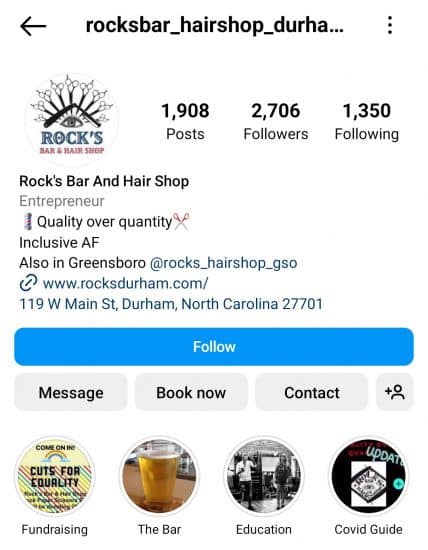
Task: Open the Covid Guide highlight
Action: coord(368,476)
